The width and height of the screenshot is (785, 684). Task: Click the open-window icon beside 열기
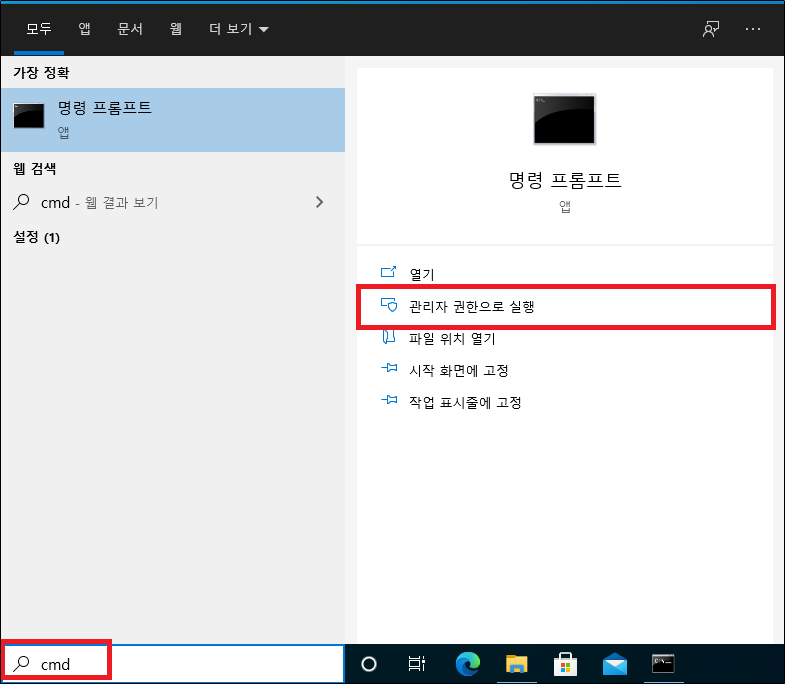388,272
